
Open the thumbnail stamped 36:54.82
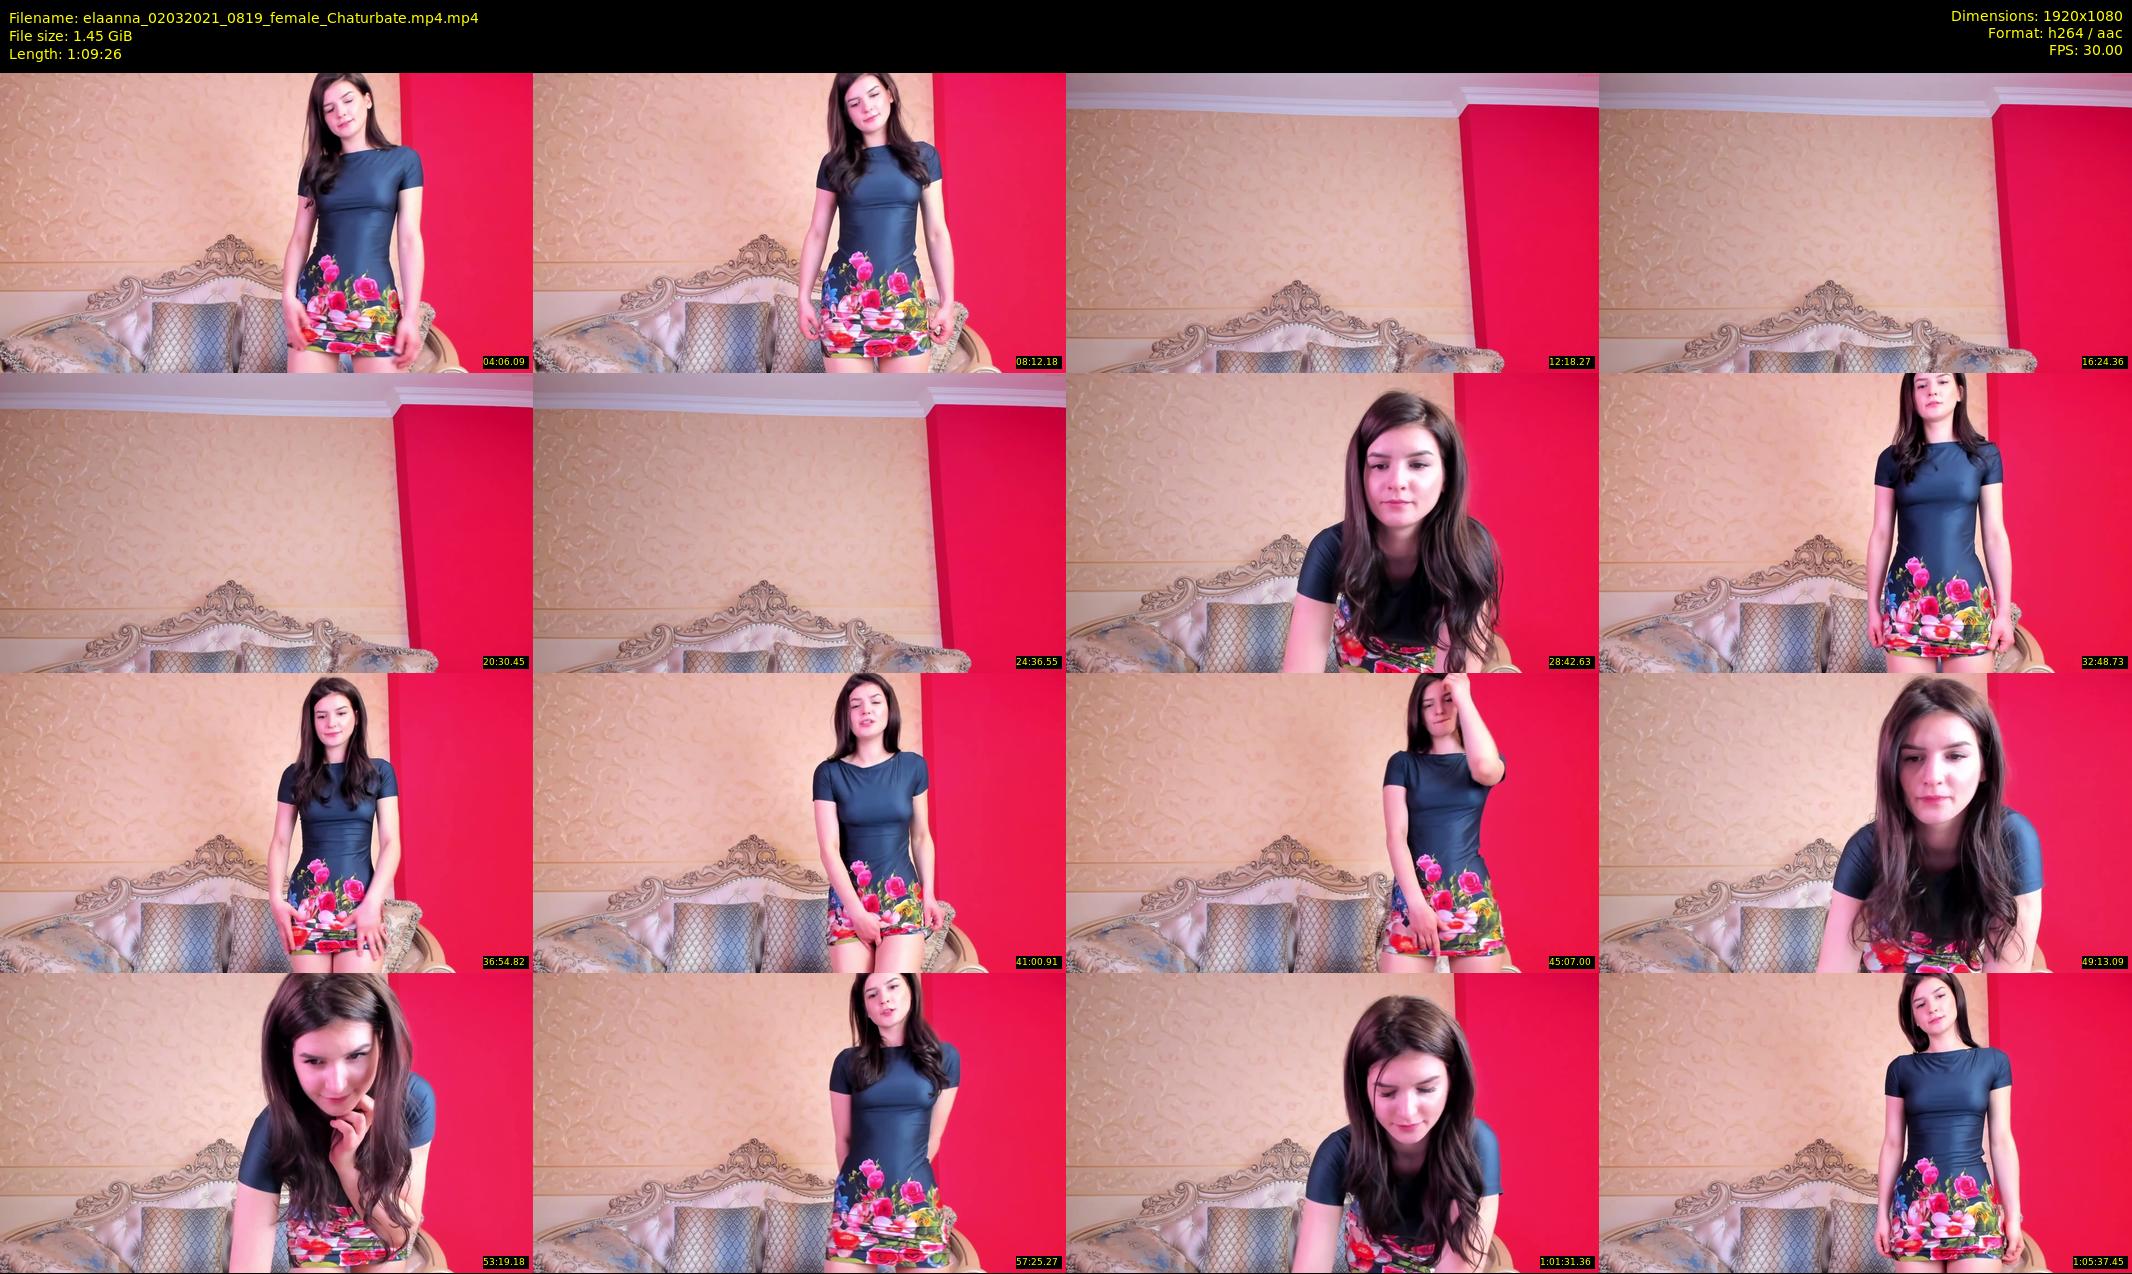266,822
